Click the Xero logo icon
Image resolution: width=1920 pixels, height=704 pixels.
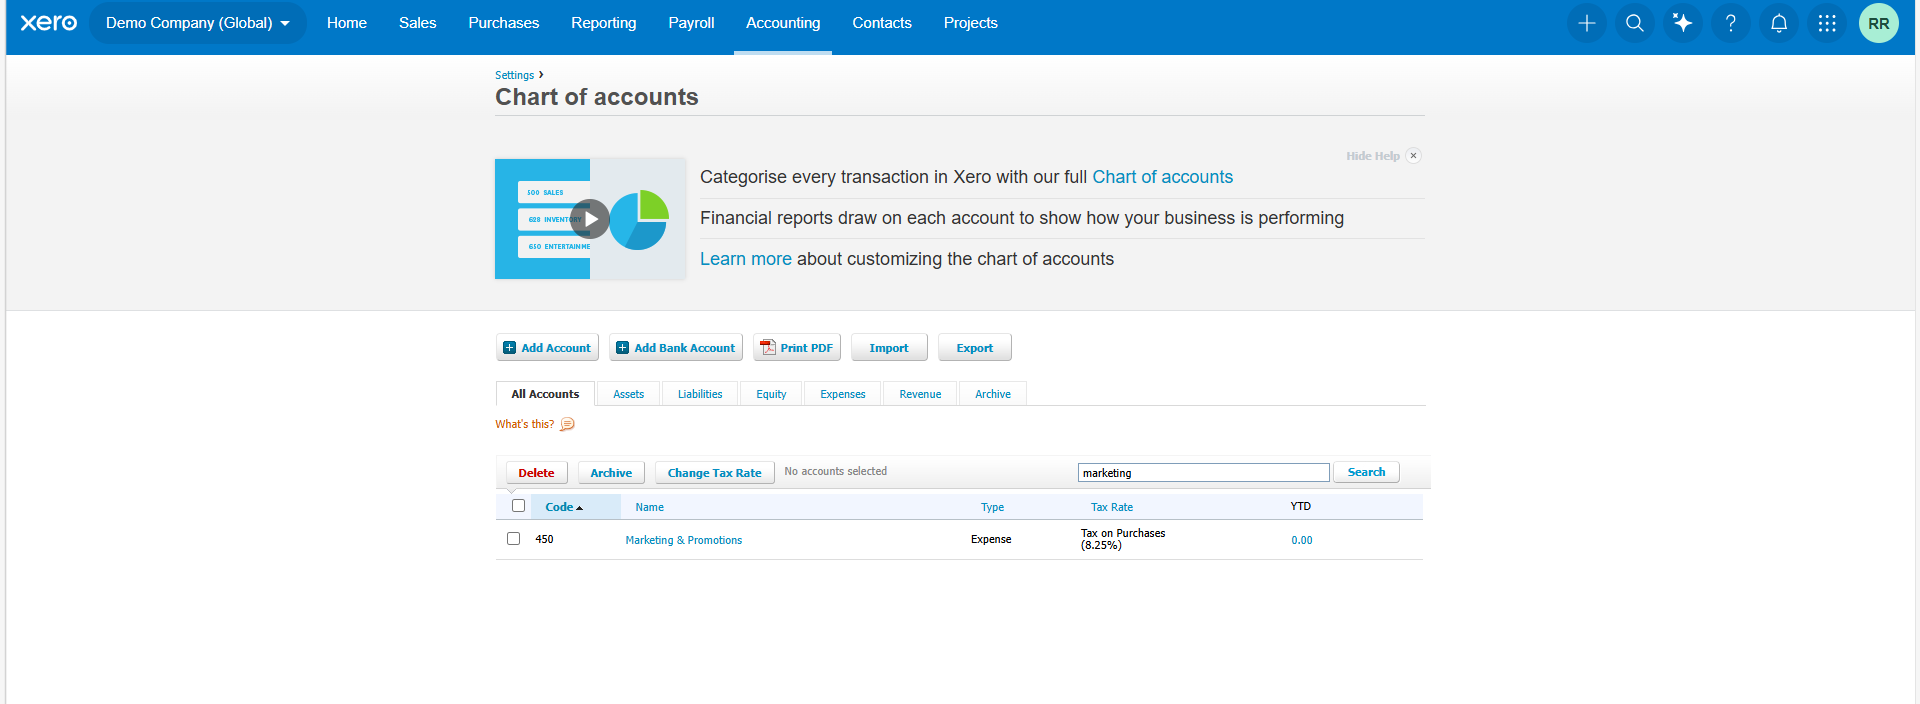tap(48, 23)
